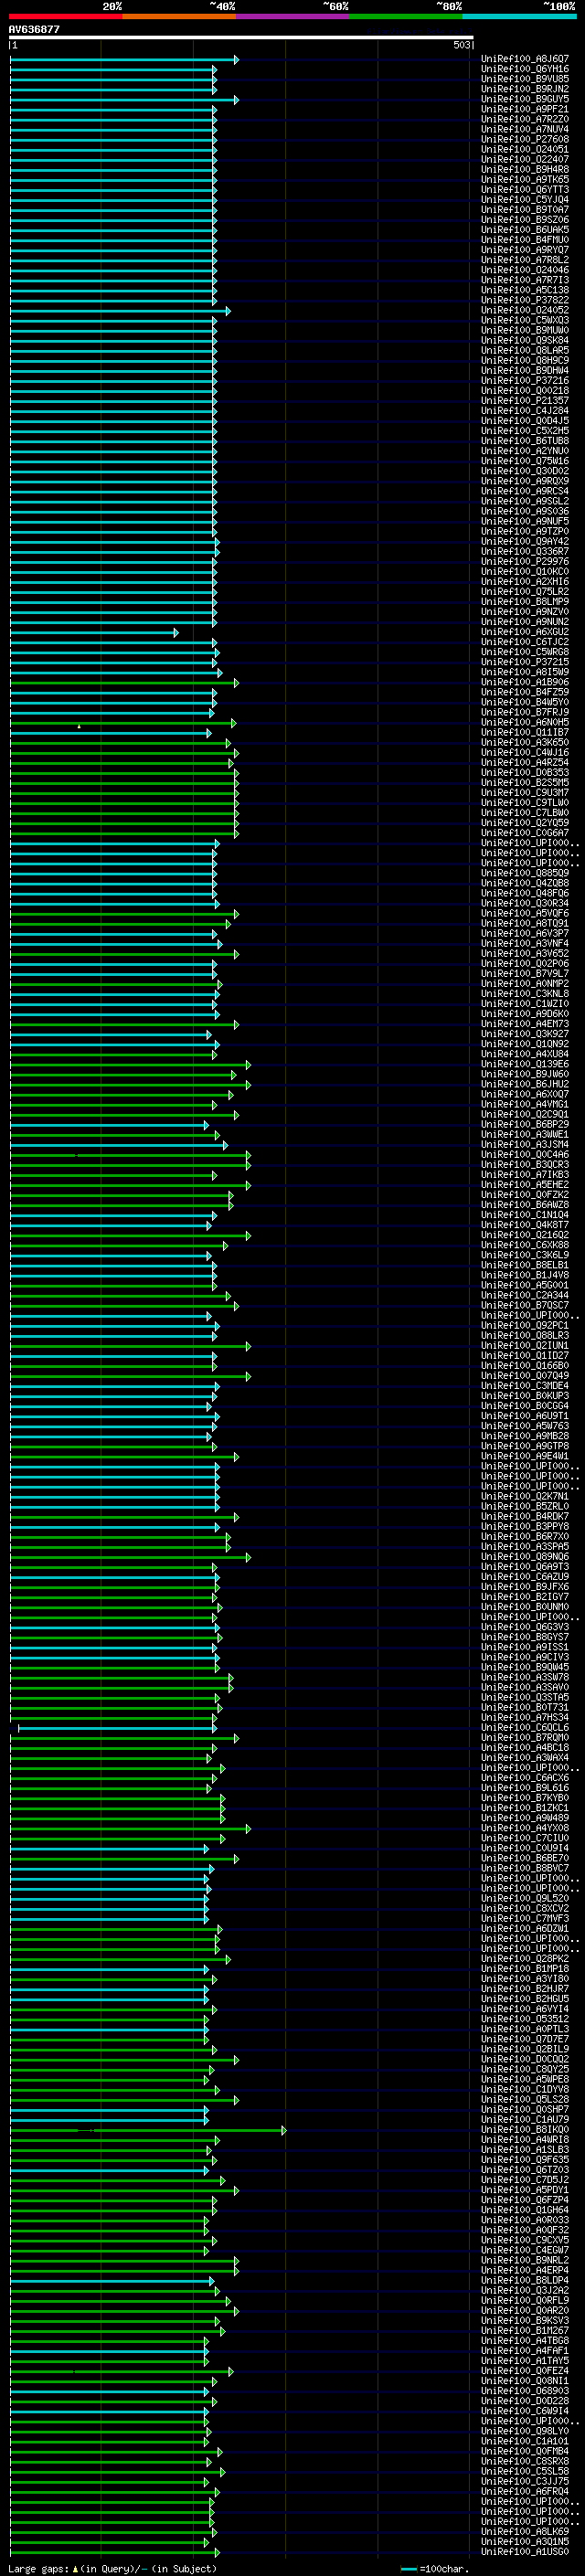
Task: Select hit UniRef100_B8LDP4
Action: click(x=525, y=2280)
